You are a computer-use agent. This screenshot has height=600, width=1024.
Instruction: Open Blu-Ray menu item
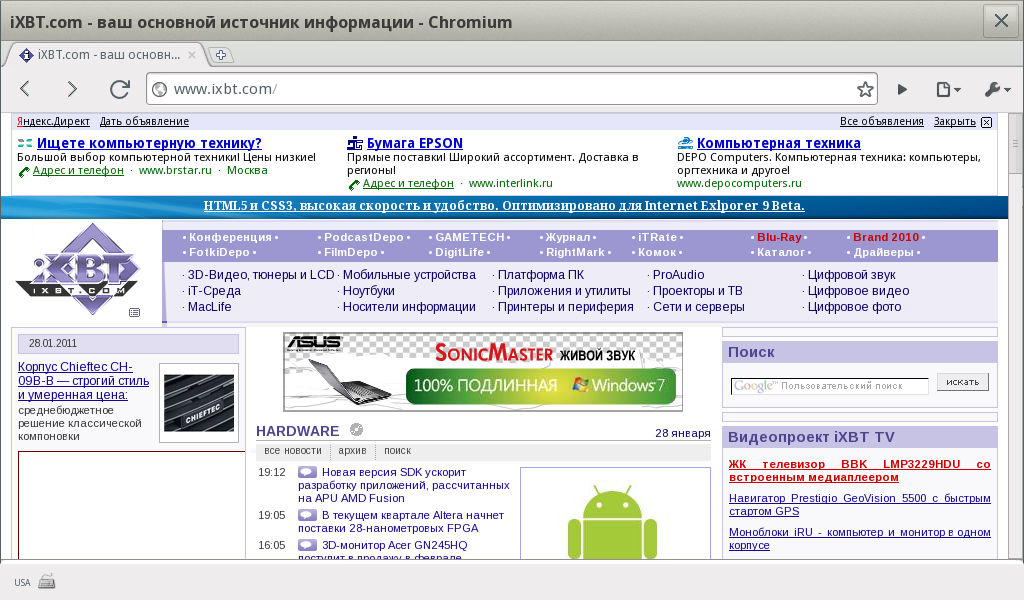tap(779, 237)
